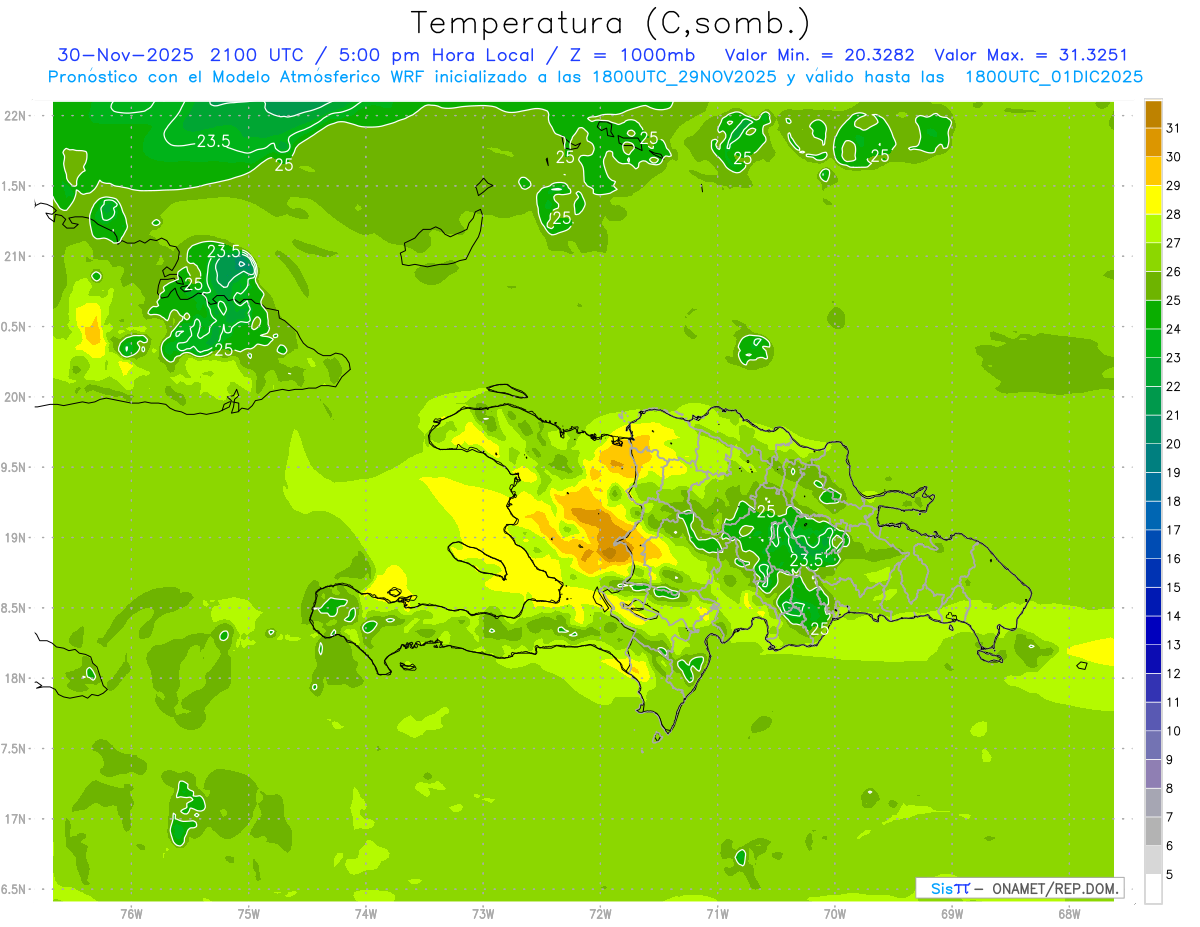This screenshot has width=1200, height=927.
Task: Select the date text '30-Nov-2025'
Action: (126, 54)
